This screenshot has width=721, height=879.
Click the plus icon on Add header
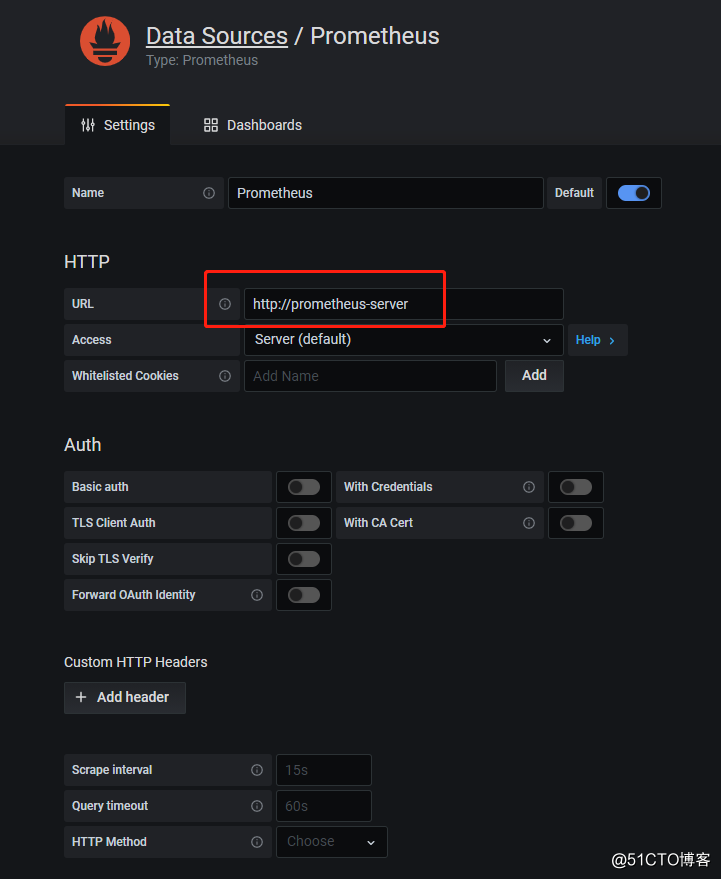tap(81, 697)
